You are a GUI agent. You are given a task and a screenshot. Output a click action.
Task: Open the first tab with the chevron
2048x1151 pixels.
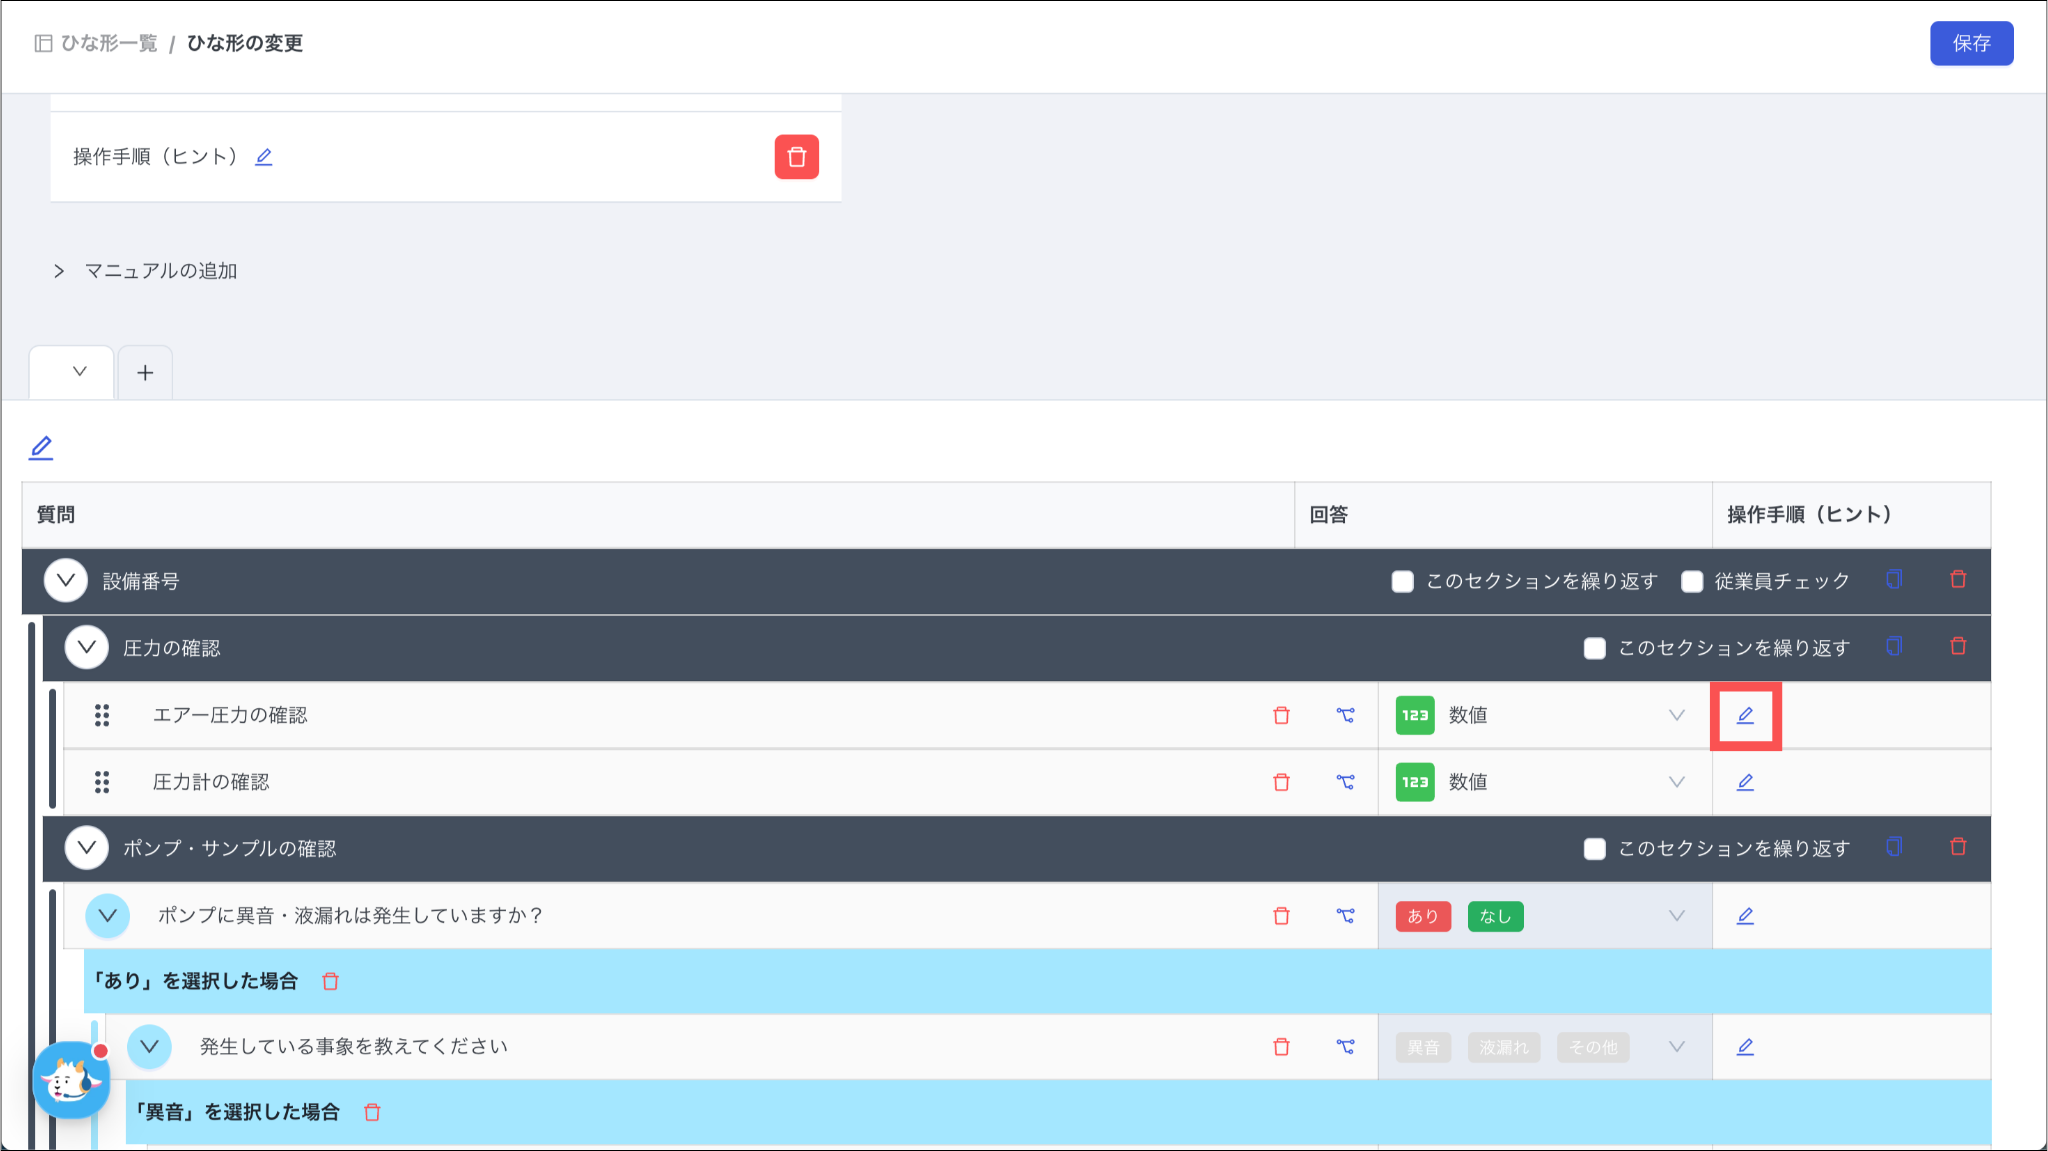[x=79, y=372]
